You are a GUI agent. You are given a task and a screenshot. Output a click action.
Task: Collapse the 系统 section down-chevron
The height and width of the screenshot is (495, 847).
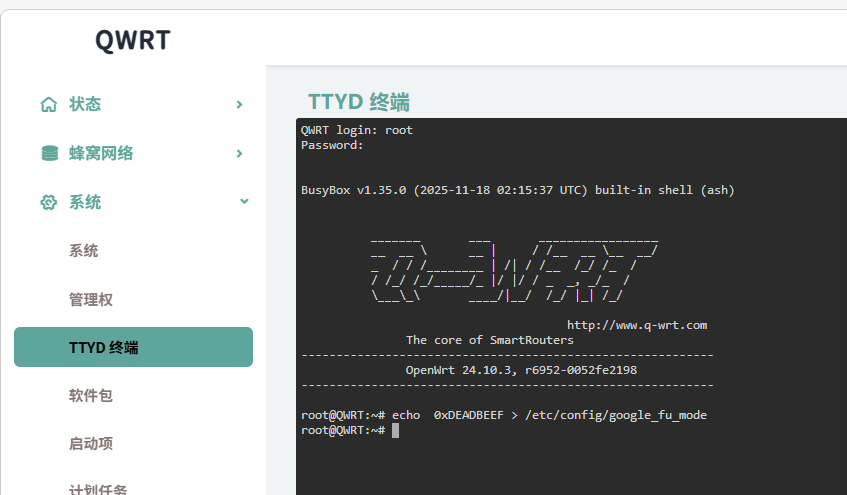[x=244, y=202]
